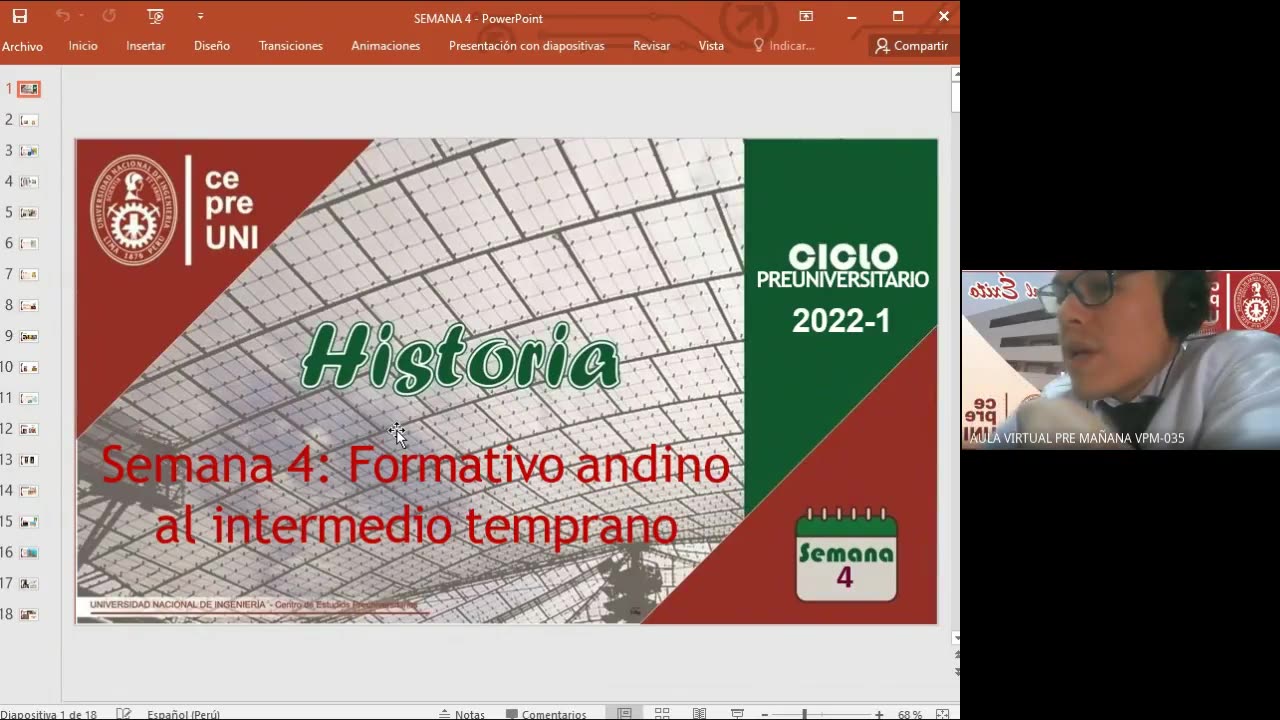Save the presentation with the floppy icon
Screen dimensions: 1280x720
tap(19, 16)
